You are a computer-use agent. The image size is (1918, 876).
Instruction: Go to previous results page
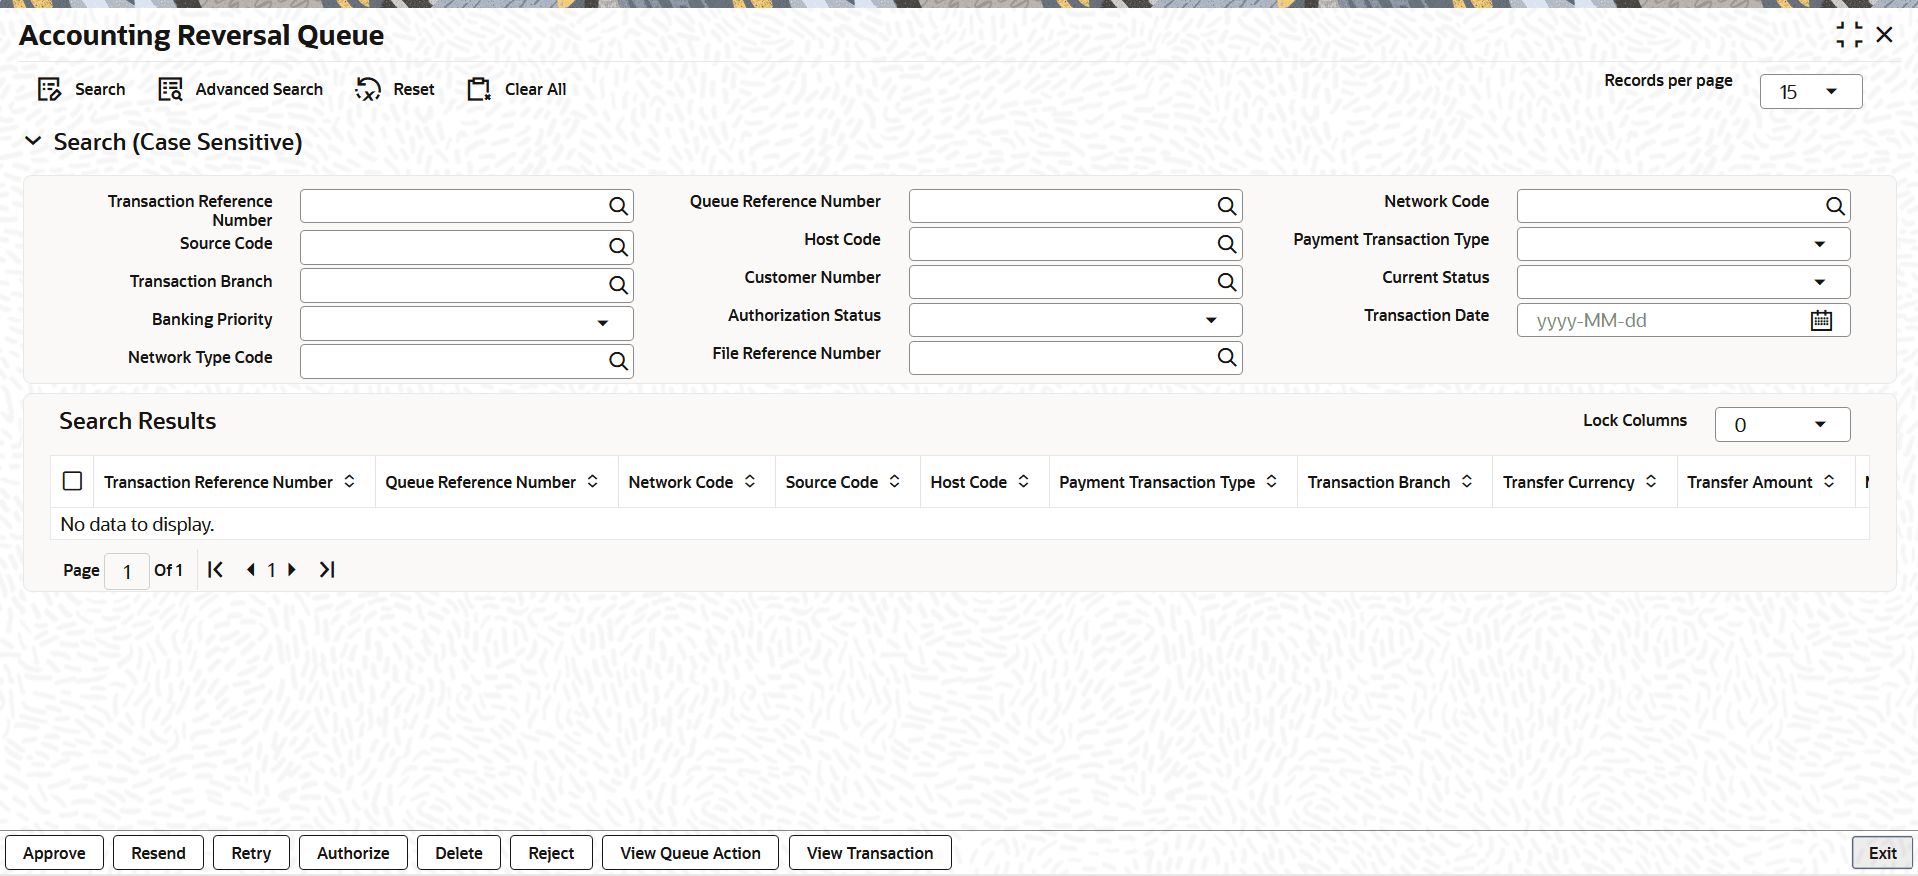coord(250,569)
